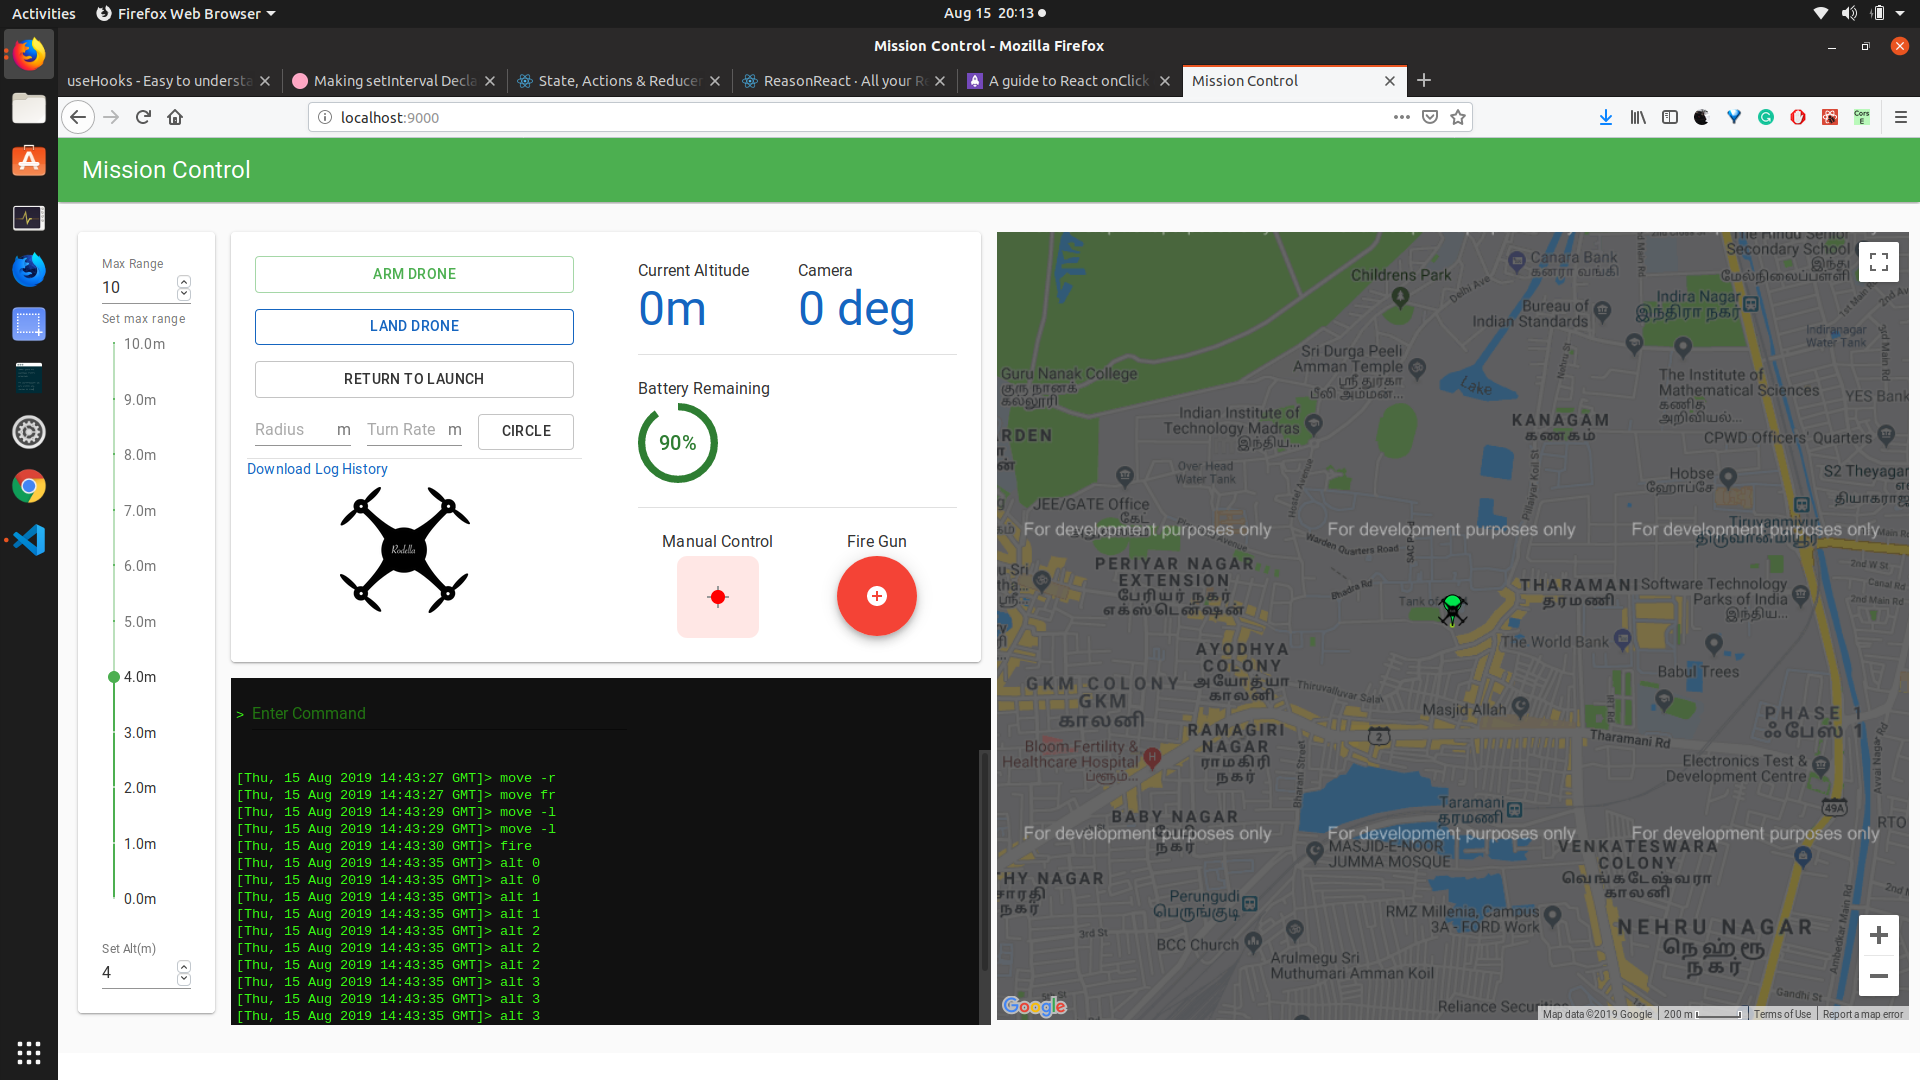
Task: Click Download Log History link
Action: tap(317, 469)
